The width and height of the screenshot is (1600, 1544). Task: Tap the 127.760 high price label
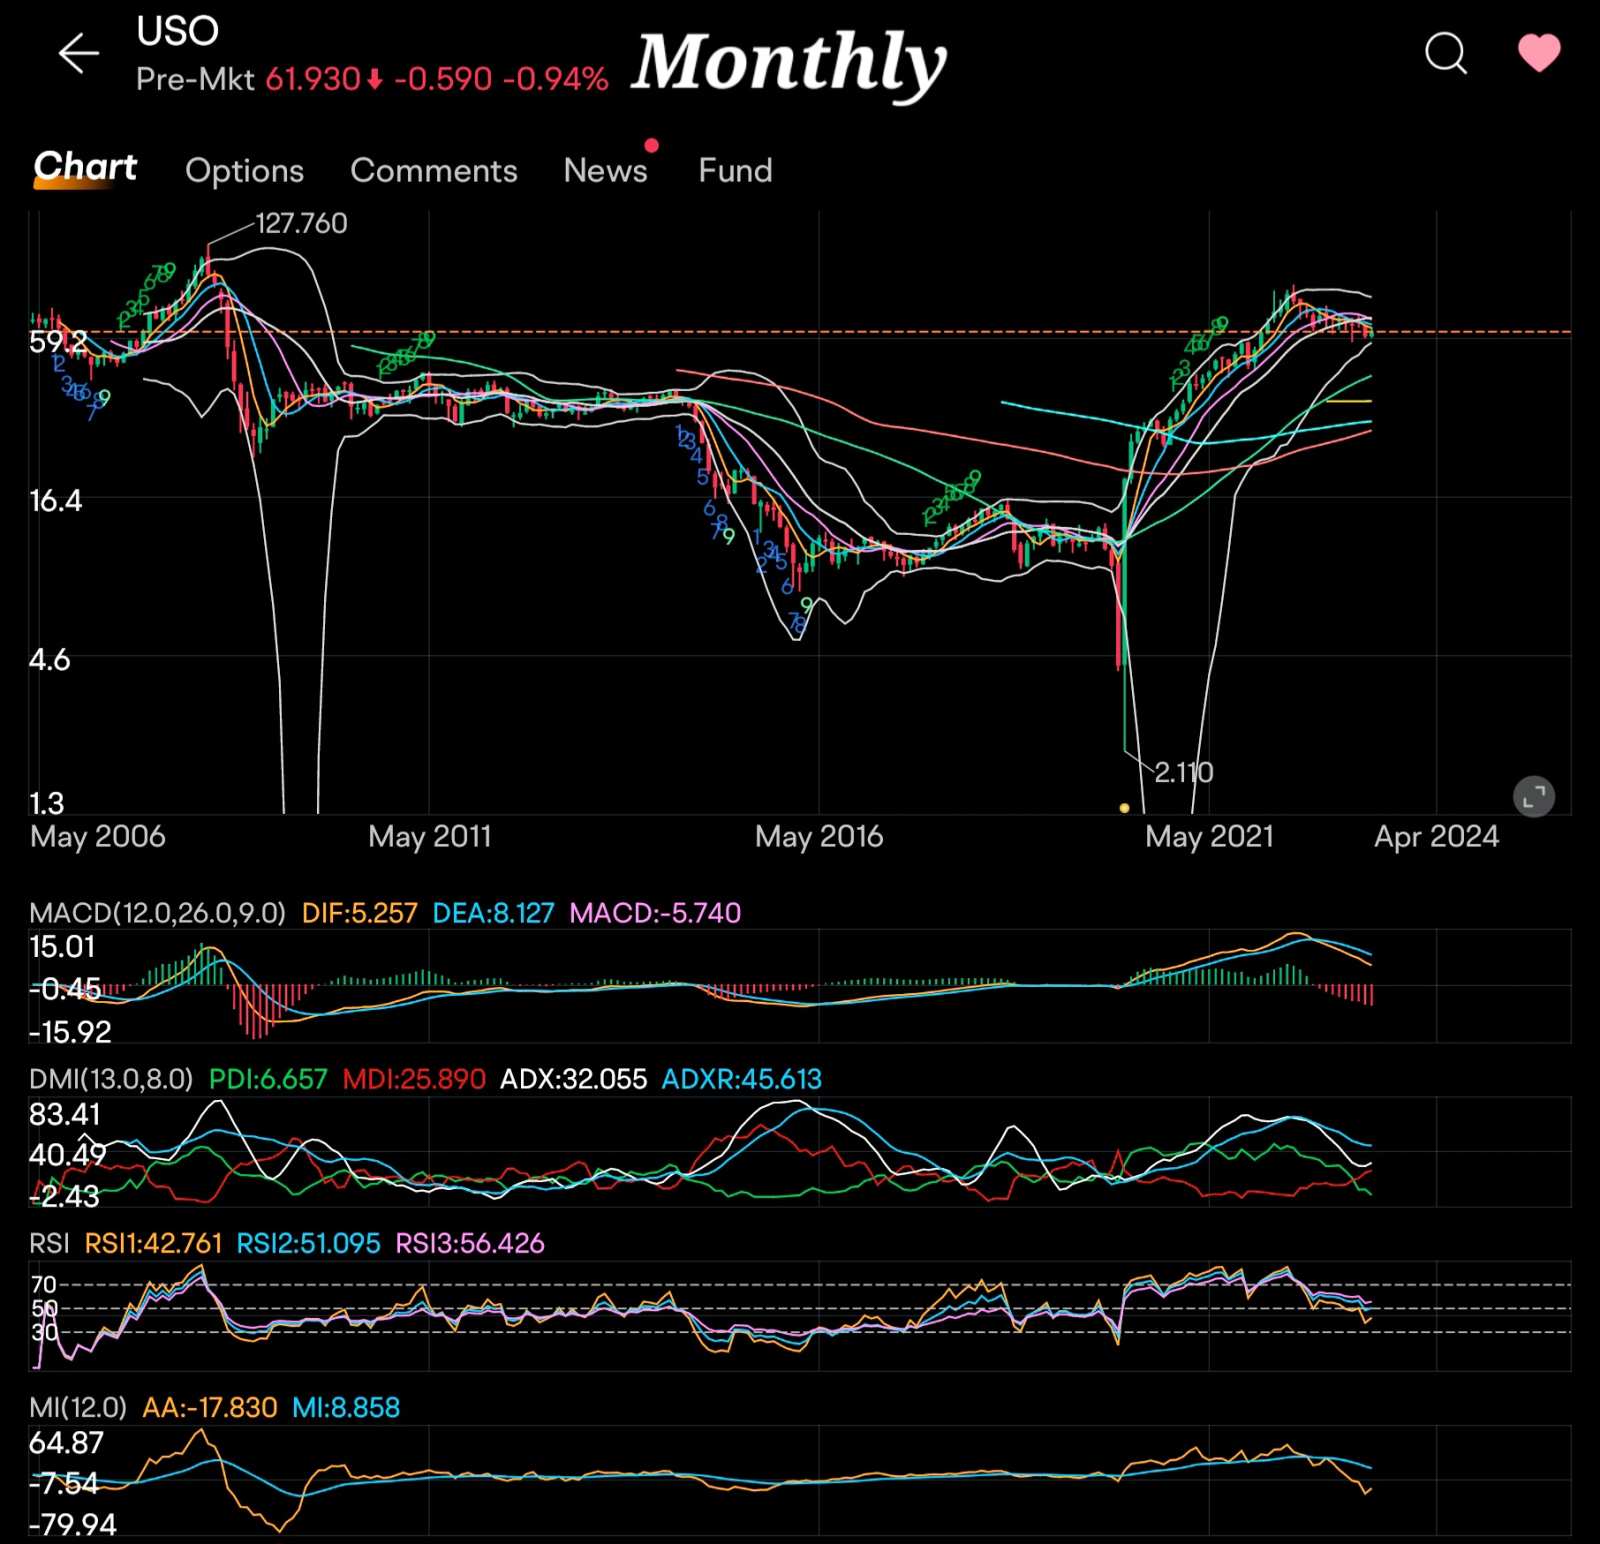(301, 223)
